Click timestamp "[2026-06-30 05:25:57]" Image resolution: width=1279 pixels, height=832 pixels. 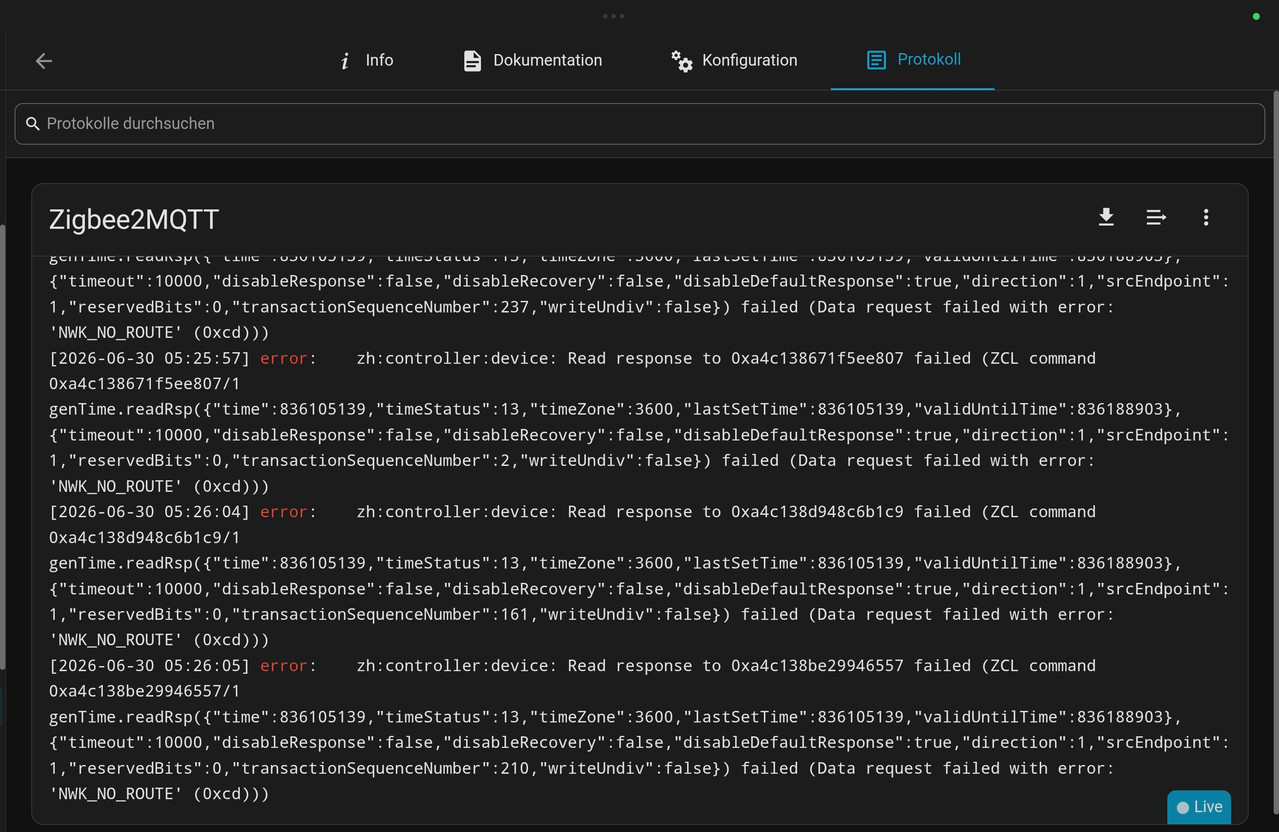[151, 358]
